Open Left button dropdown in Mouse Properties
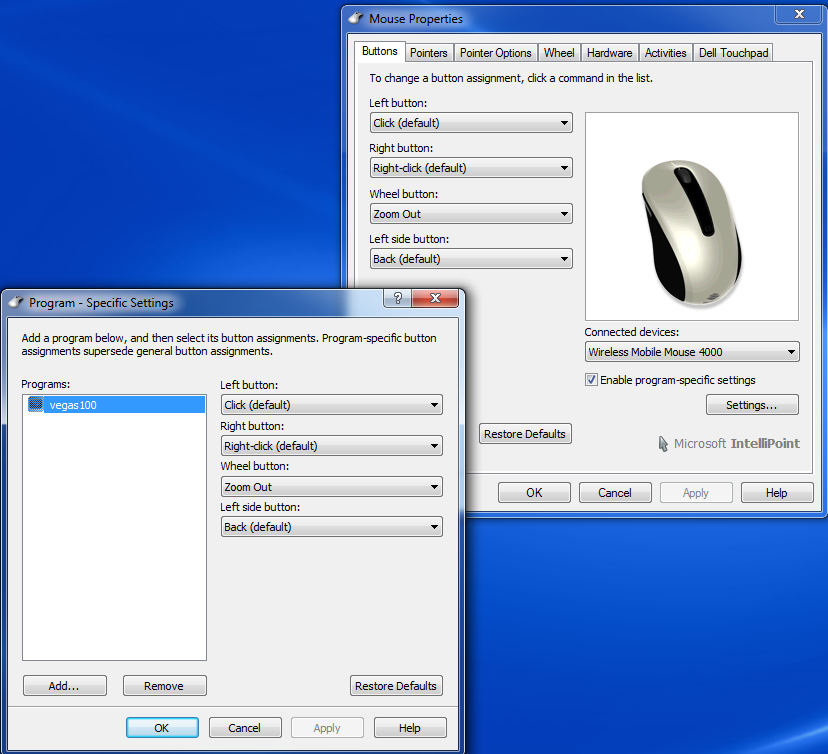Image resolution: width=828 pixels, height=754 pixels. click(x=470, y=123)
